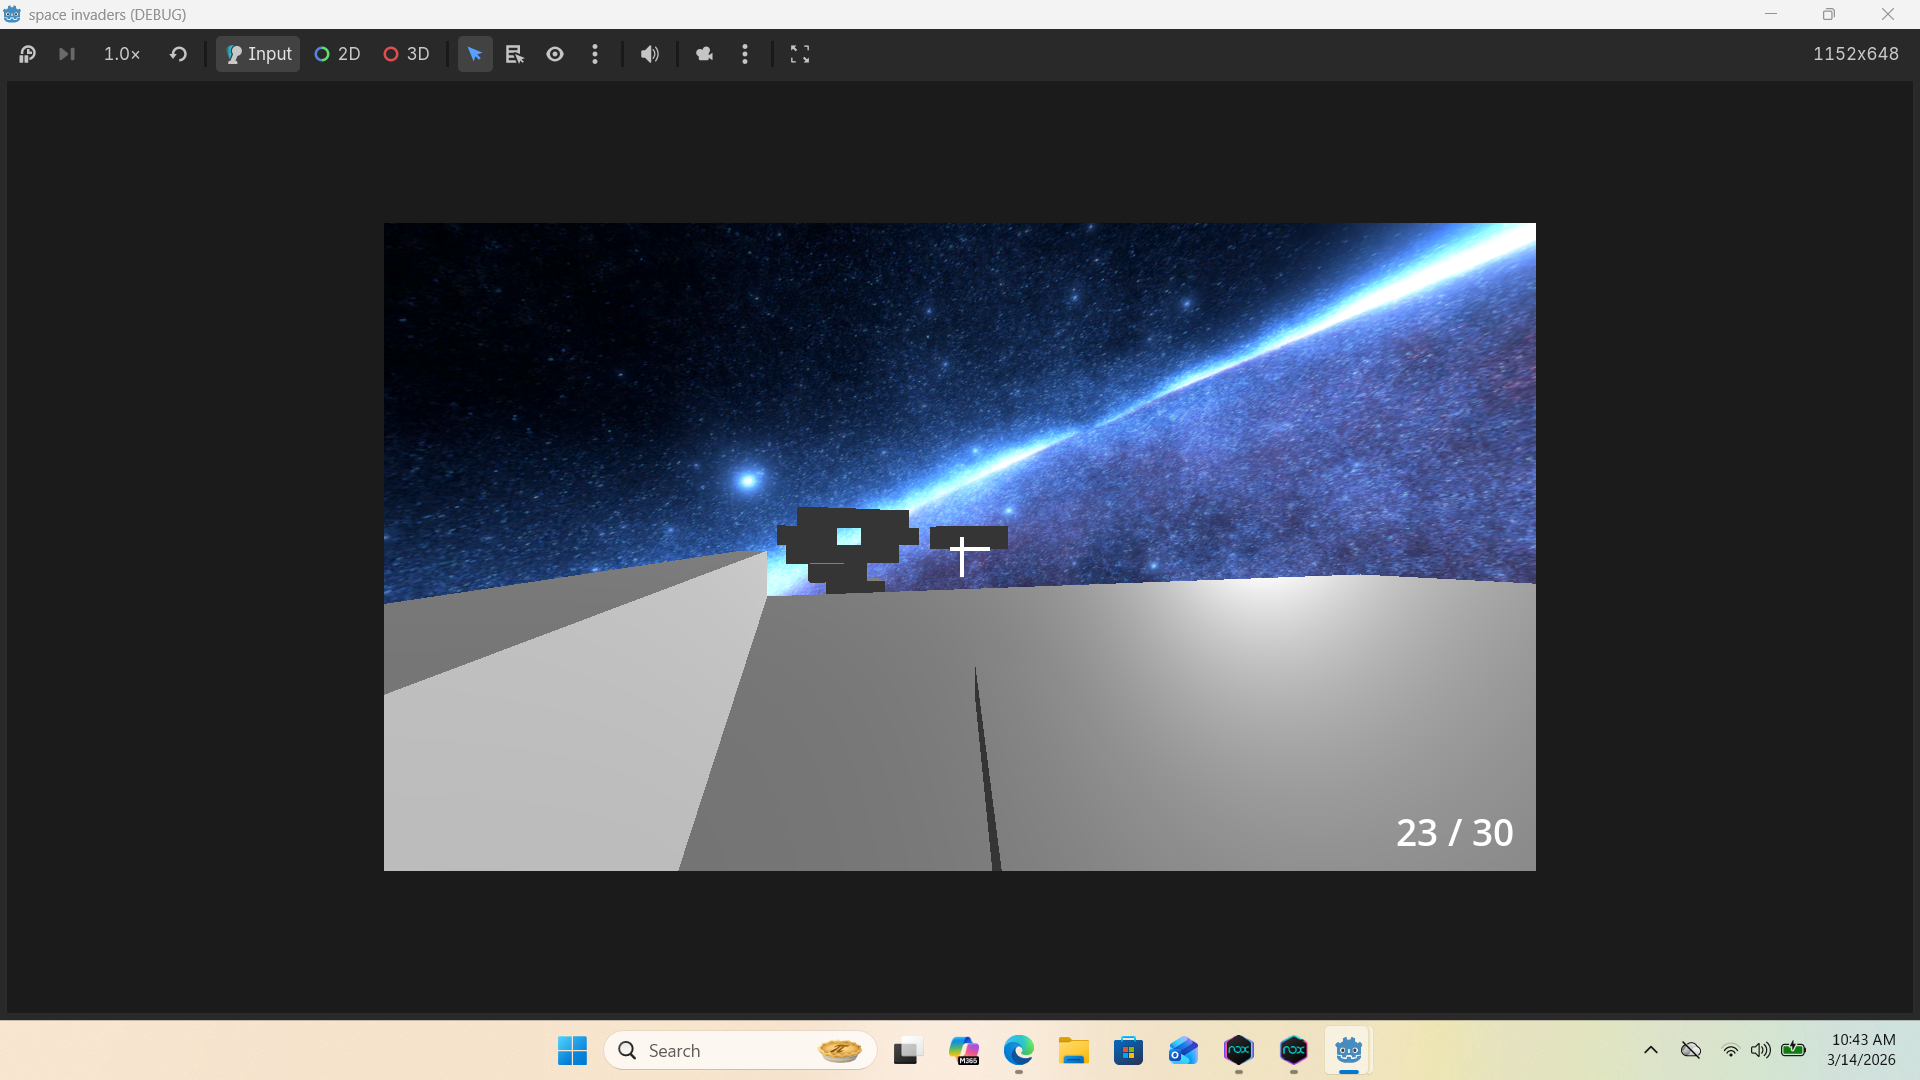The width and height of the screenshot is (1920, 1080).
Task: Choose the list selection tool icon
Action: coord(514,54)
